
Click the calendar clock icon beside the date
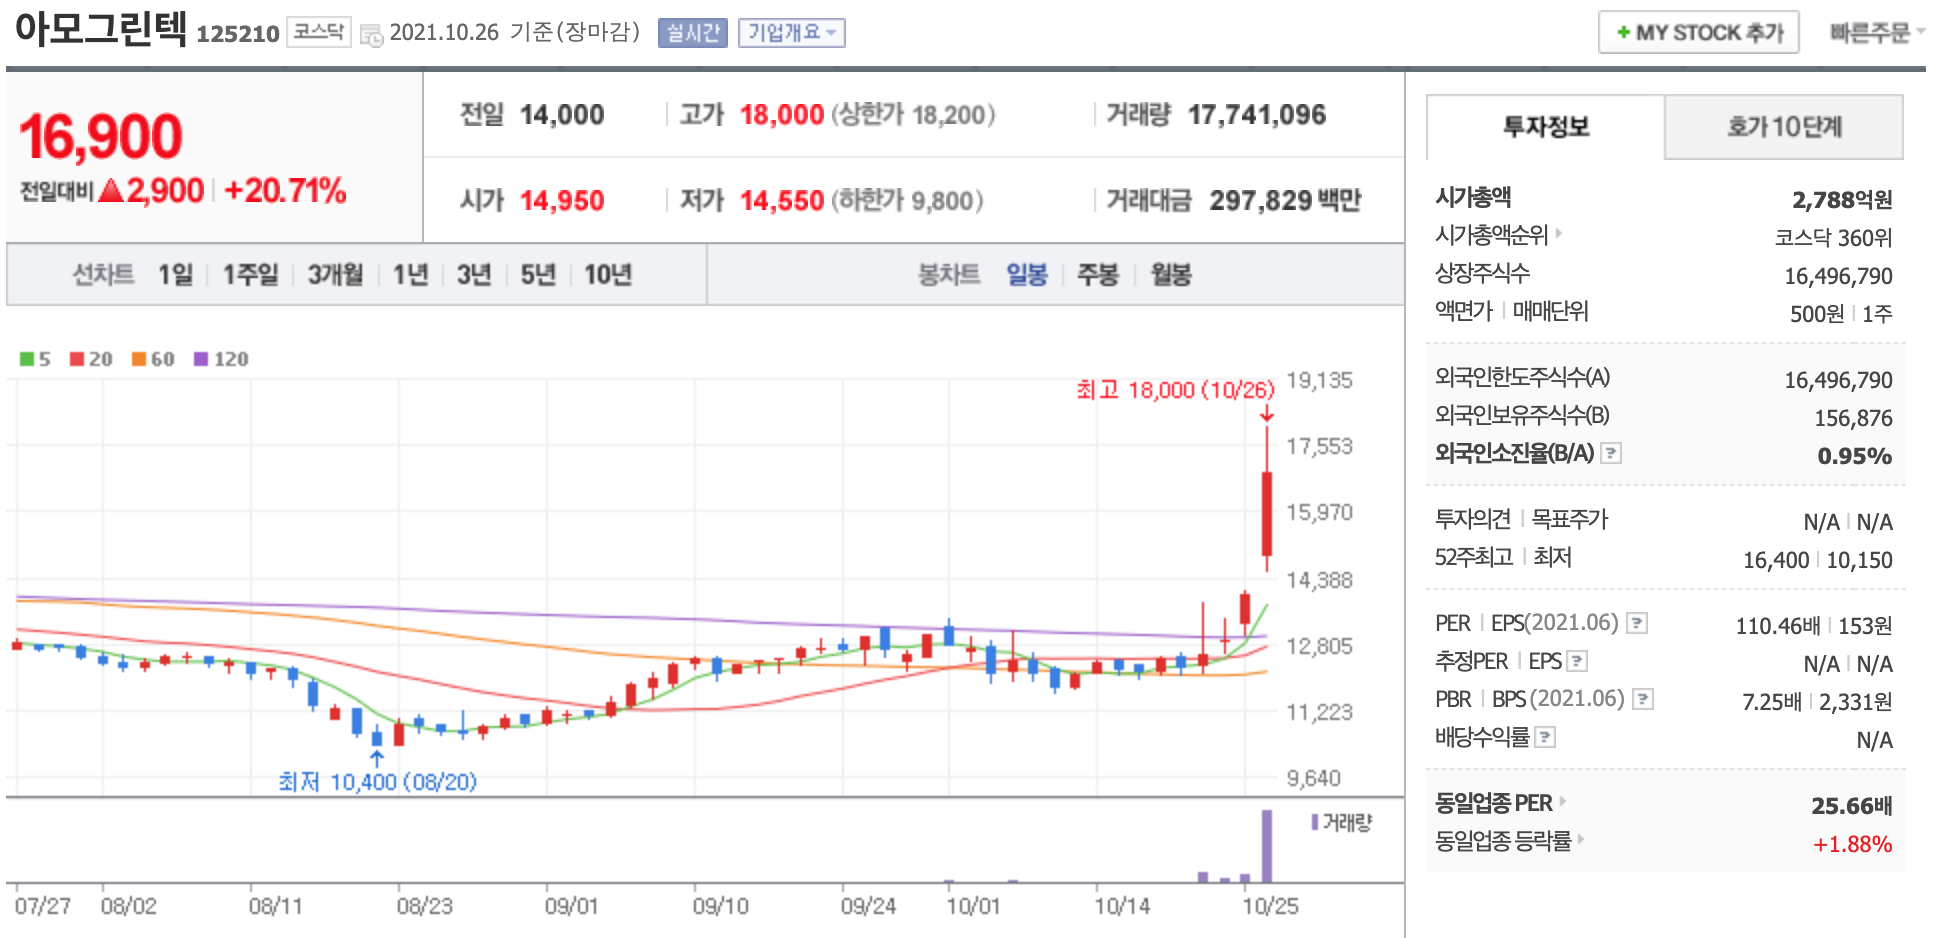371,35
